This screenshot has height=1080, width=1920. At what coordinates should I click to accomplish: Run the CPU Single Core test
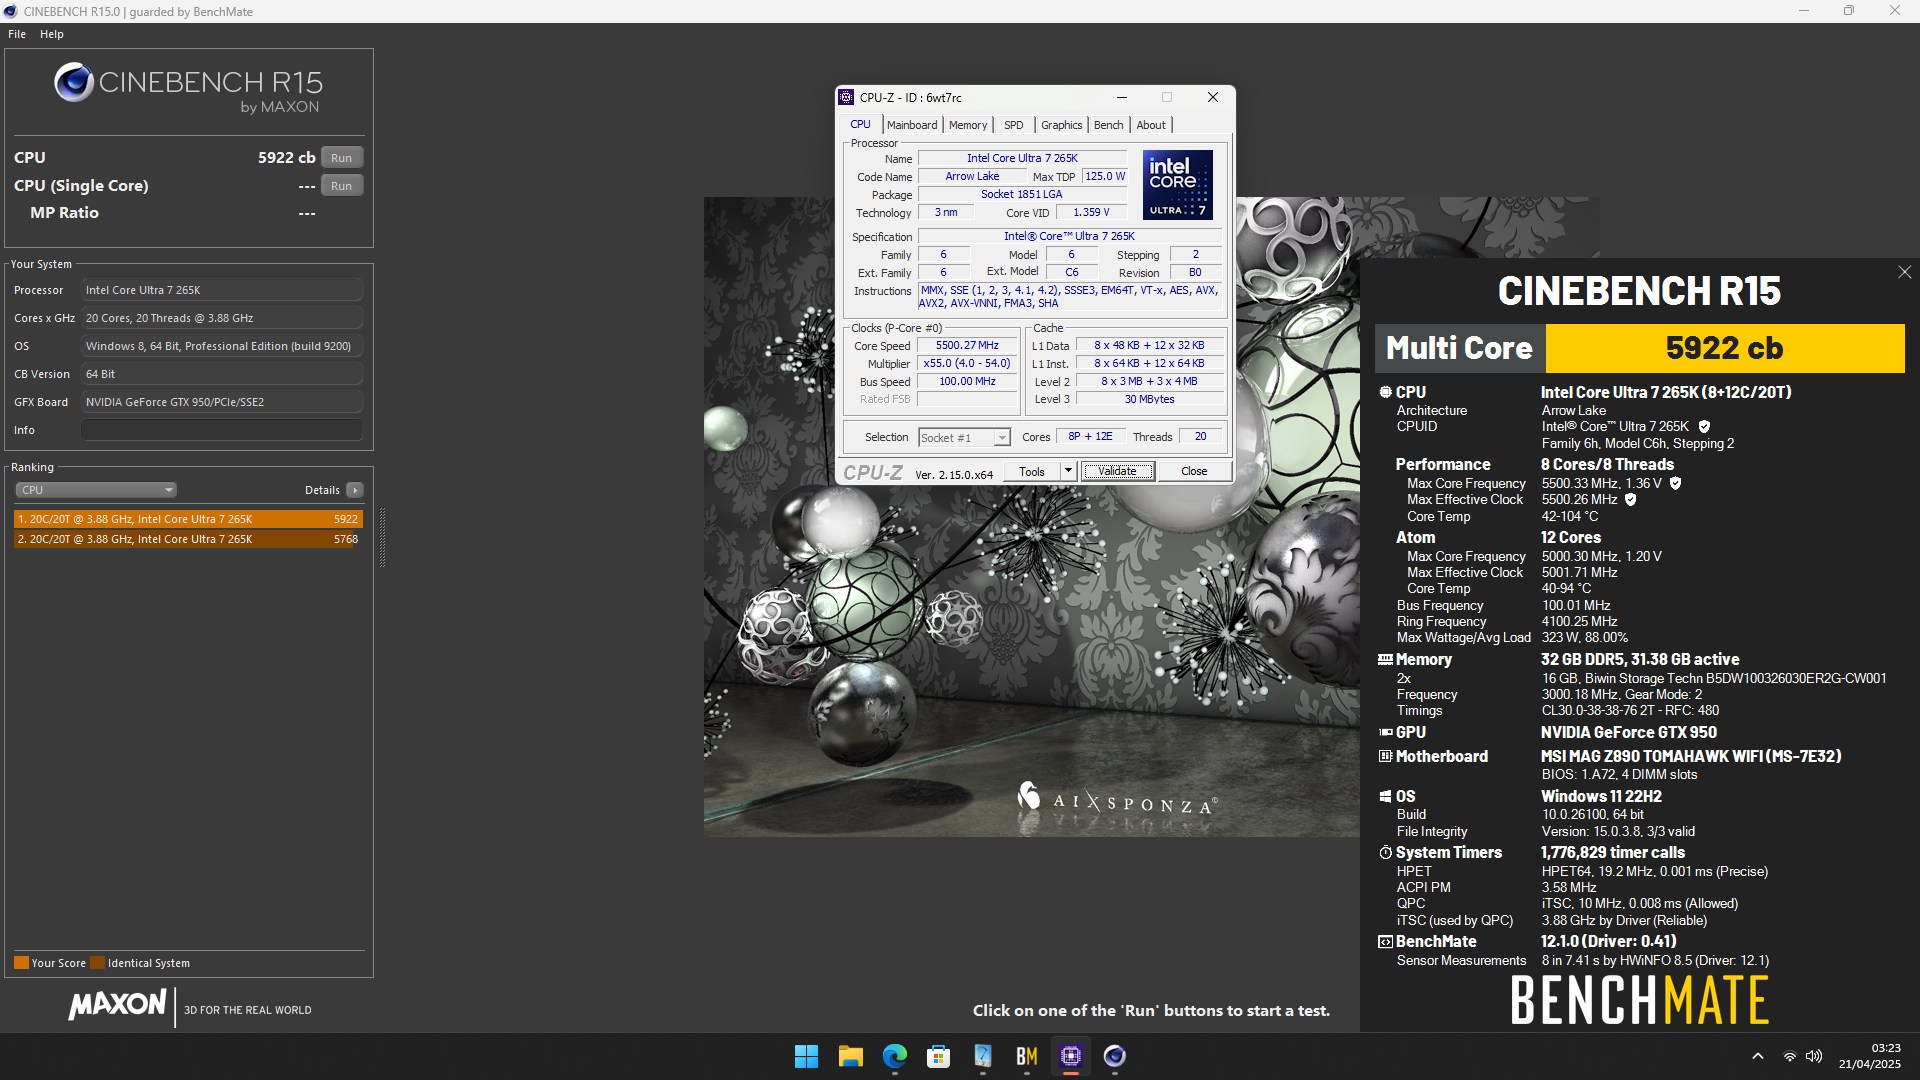tap(341, 186)
